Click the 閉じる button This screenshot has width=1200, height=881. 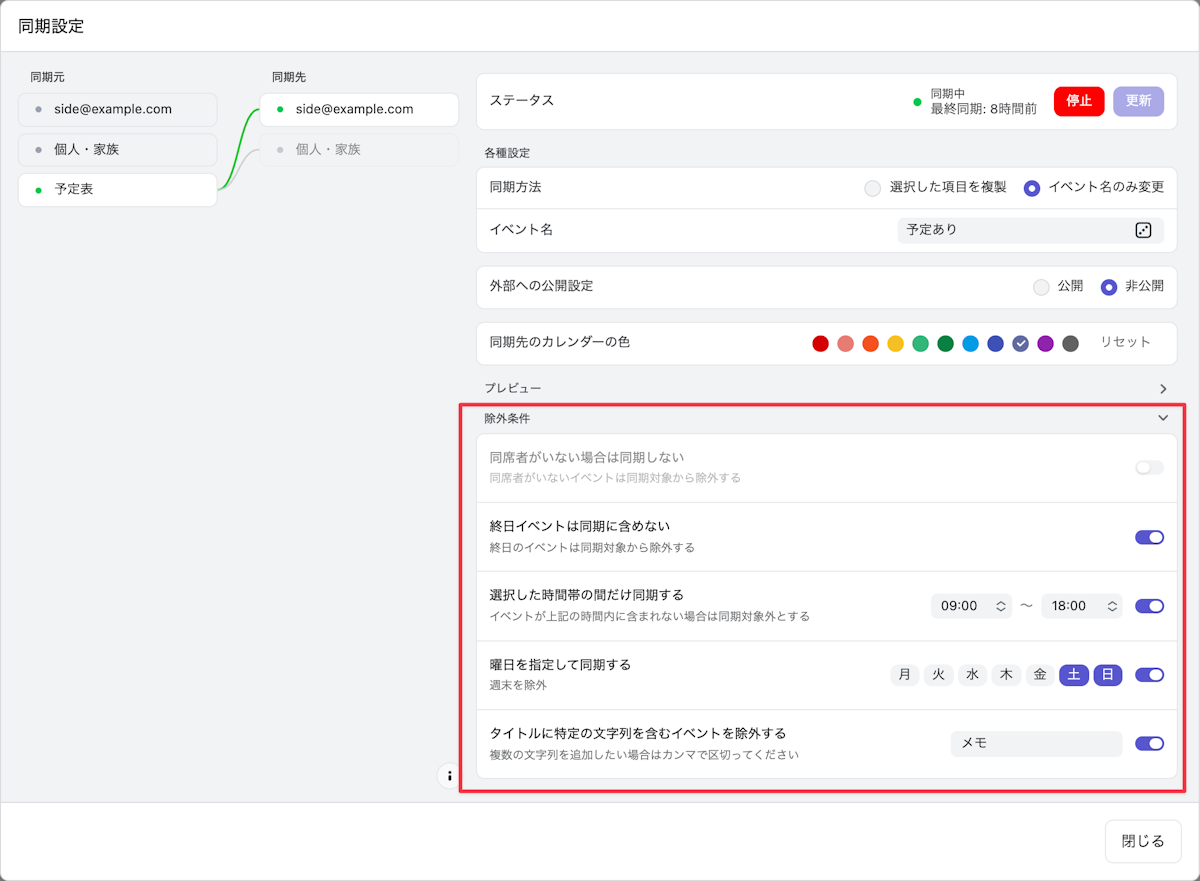1143,841
